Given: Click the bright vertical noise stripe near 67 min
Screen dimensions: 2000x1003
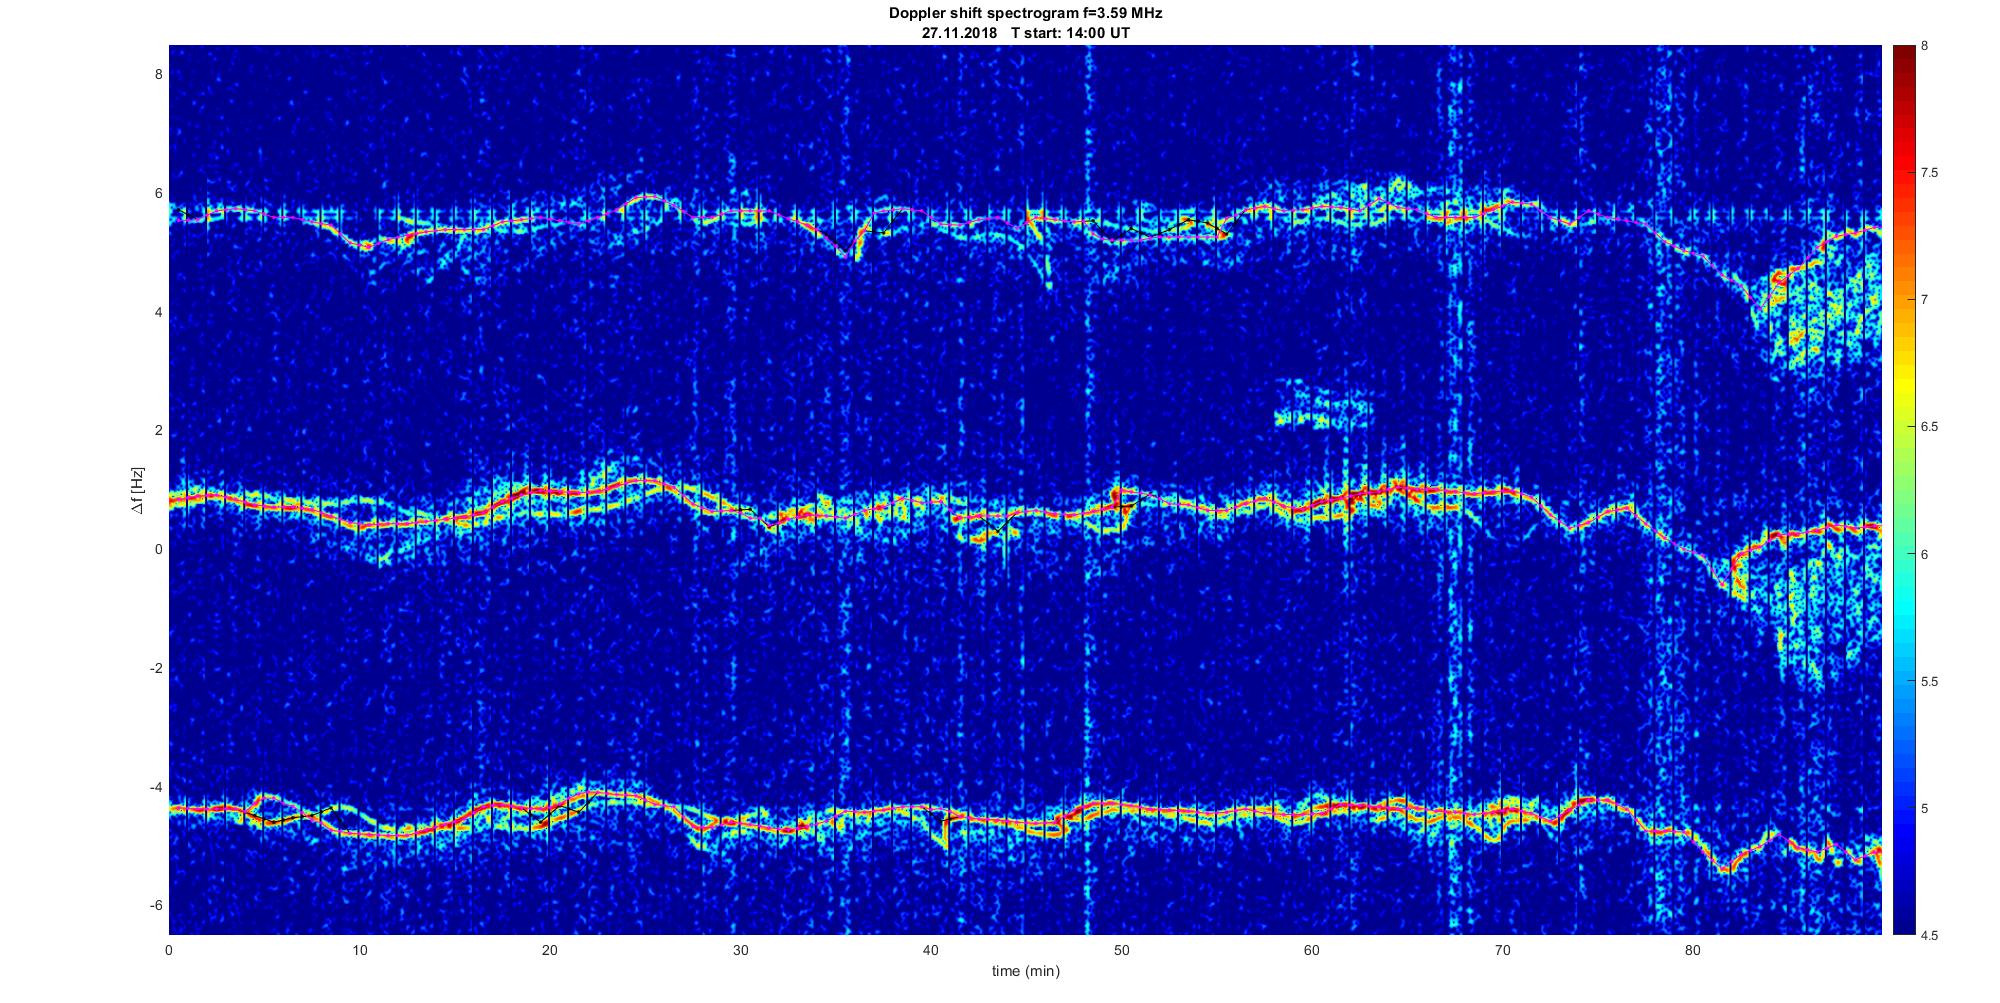Looking at the screenshot, I should pos(1456,490).
